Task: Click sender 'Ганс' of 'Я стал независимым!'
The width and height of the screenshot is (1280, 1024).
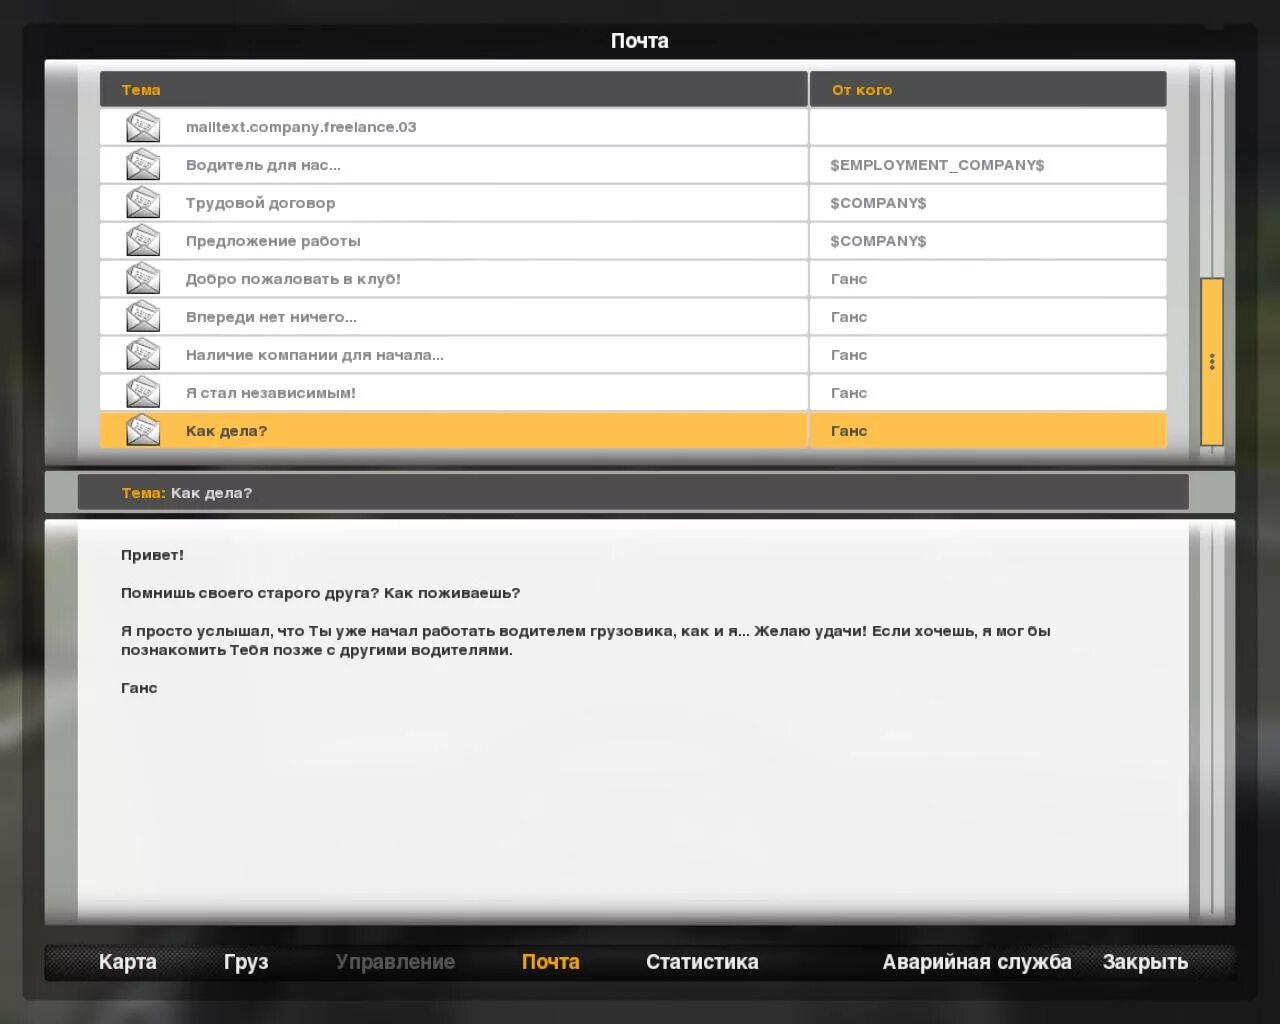Action: pos(988,393)
